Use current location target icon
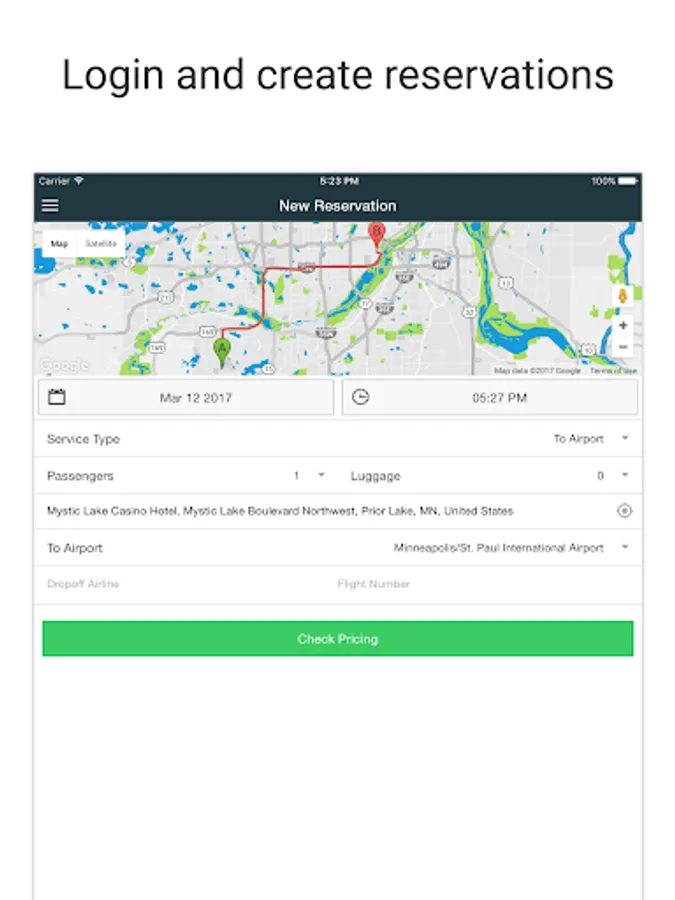 624,511
